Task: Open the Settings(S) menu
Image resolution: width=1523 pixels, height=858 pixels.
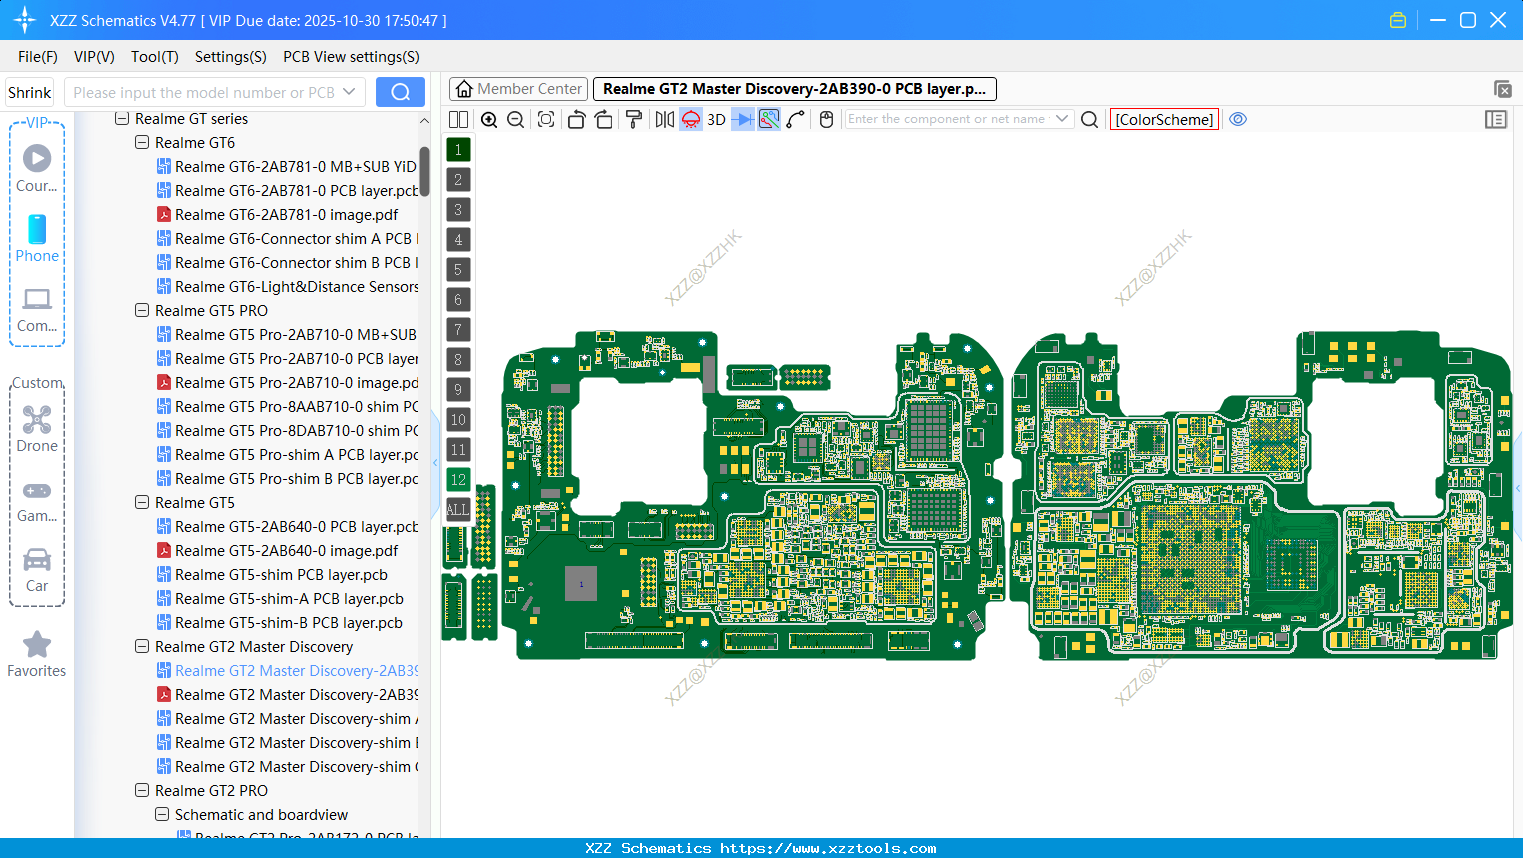Action: click(230, 57)
